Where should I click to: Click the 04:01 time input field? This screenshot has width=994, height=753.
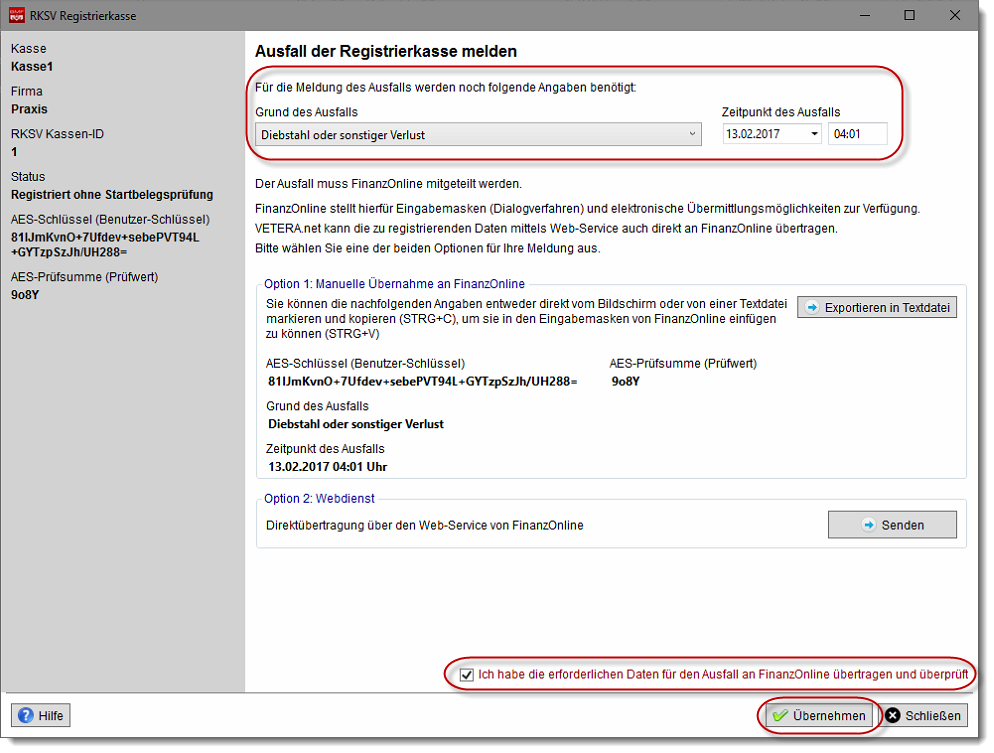pyautogui.click(x=856, y=134)
